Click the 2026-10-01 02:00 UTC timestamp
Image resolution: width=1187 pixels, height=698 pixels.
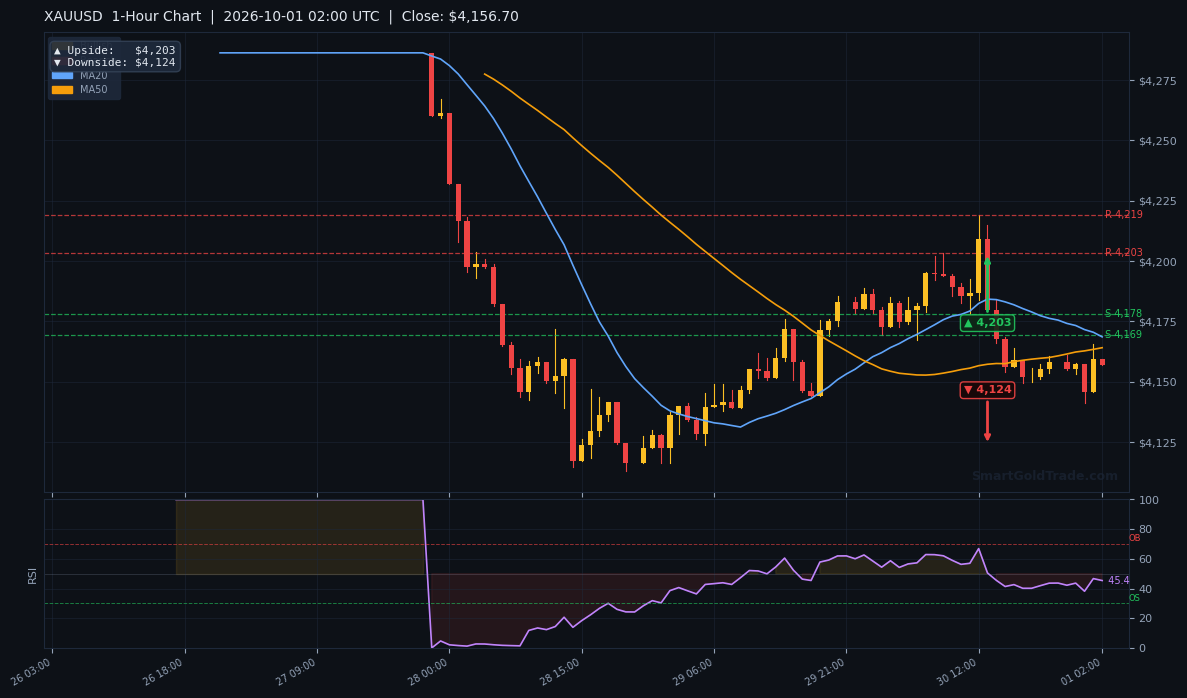301,17
